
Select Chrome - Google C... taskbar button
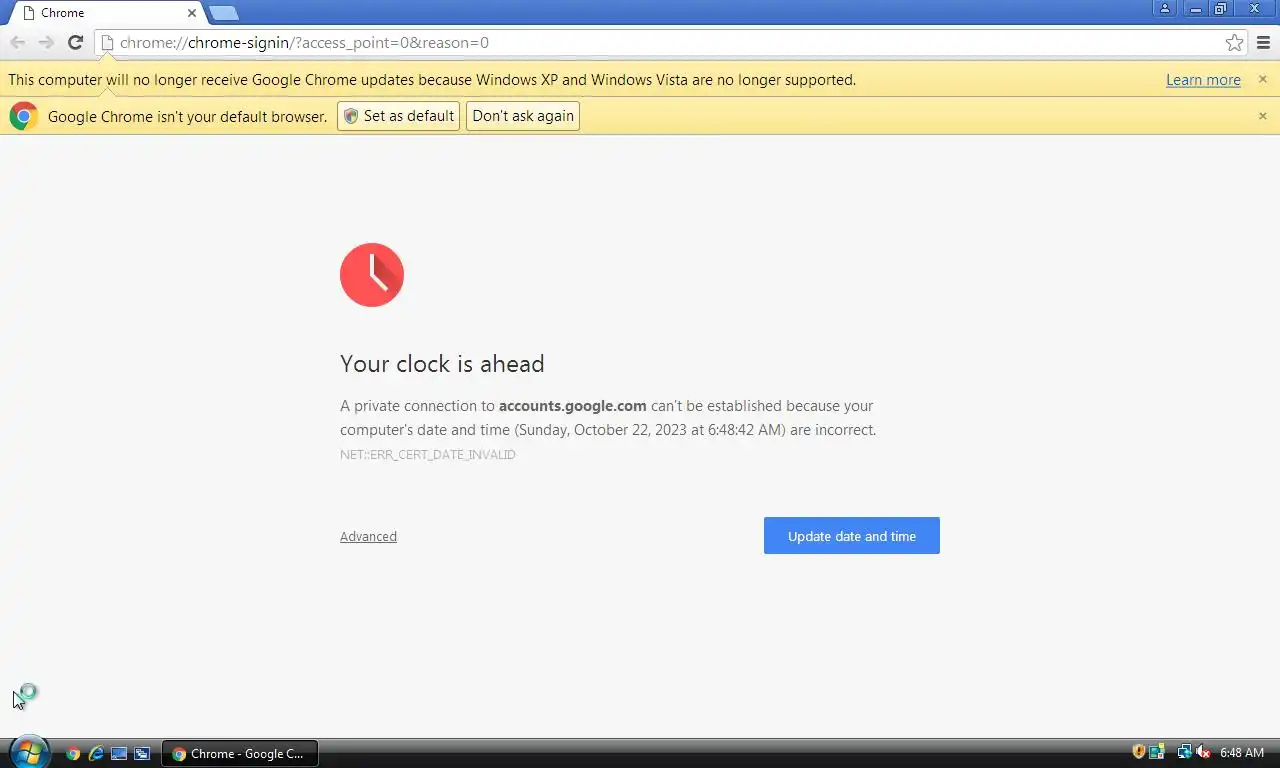click(x=239, y=754)
